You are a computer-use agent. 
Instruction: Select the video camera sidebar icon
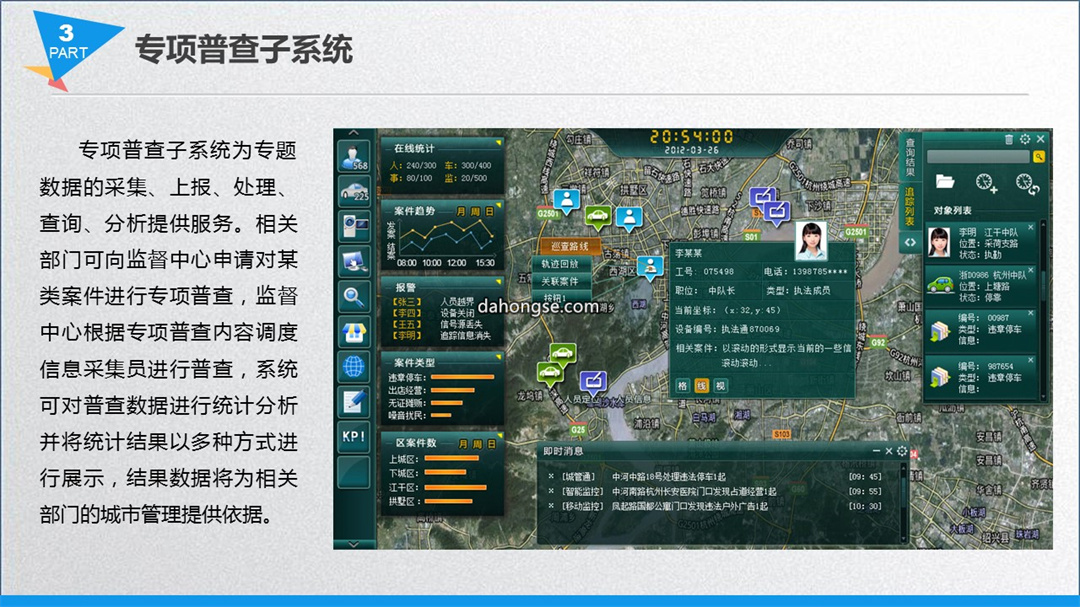(354, 226)
